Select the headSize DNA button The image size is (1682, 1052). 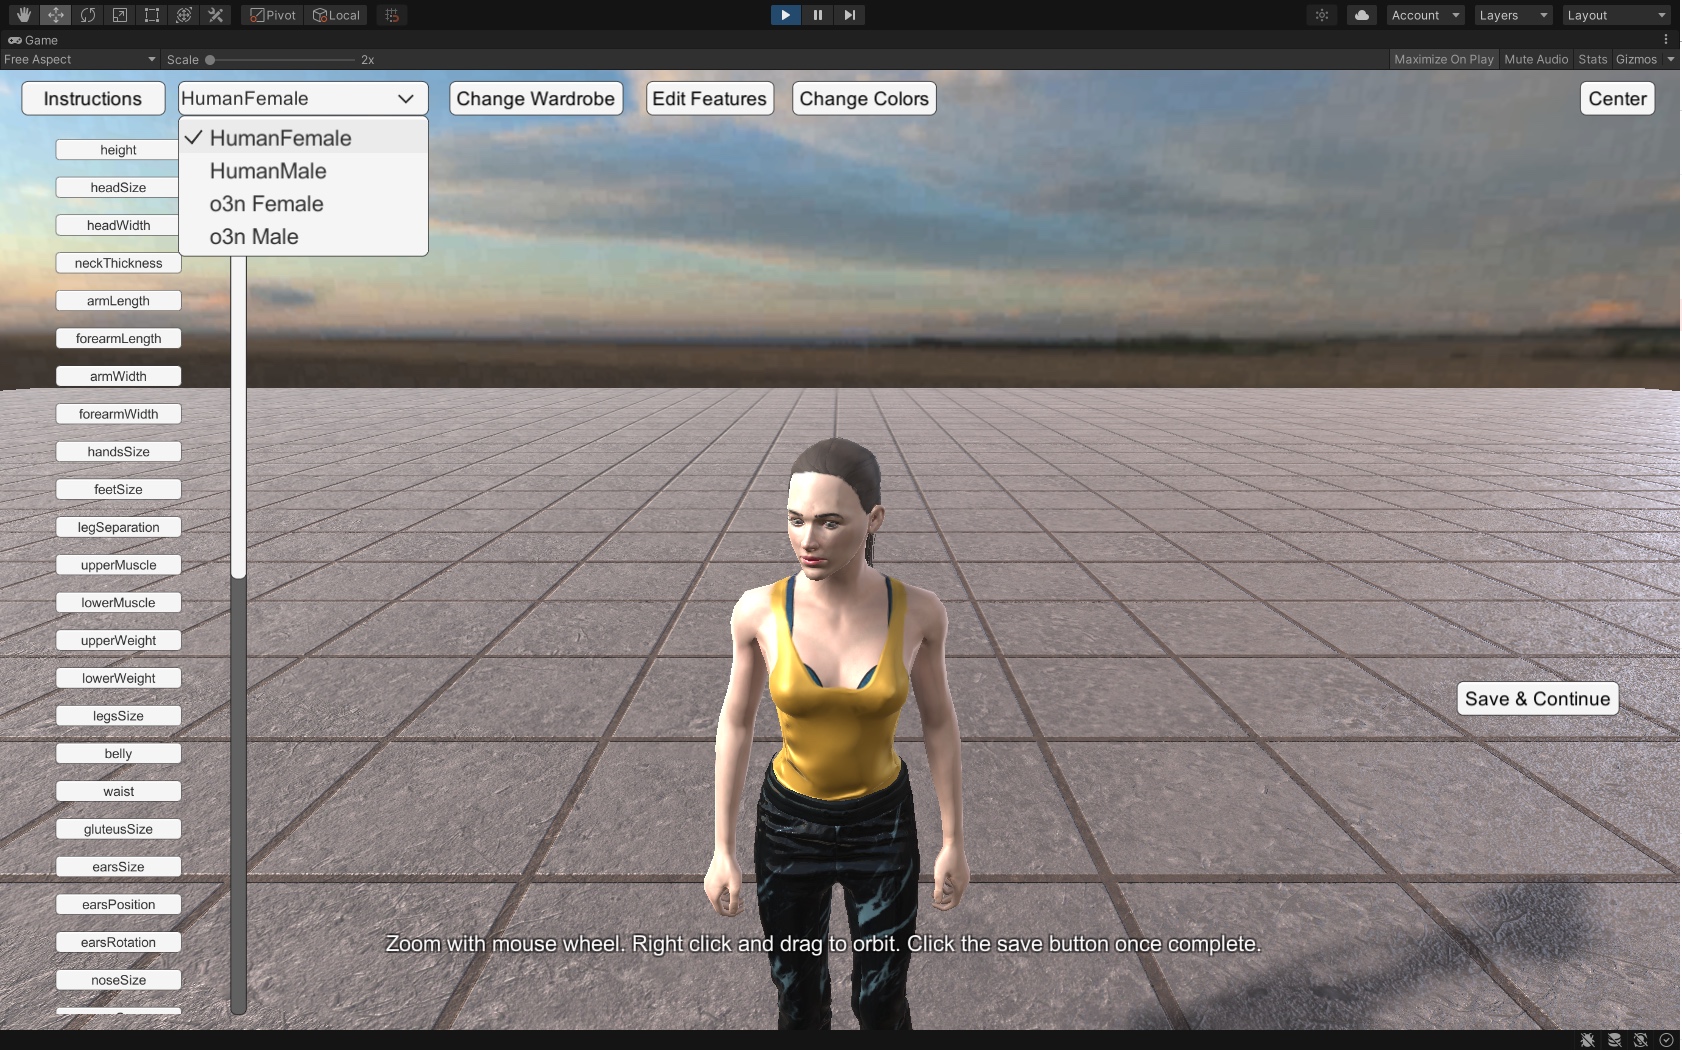click(118, 188)
